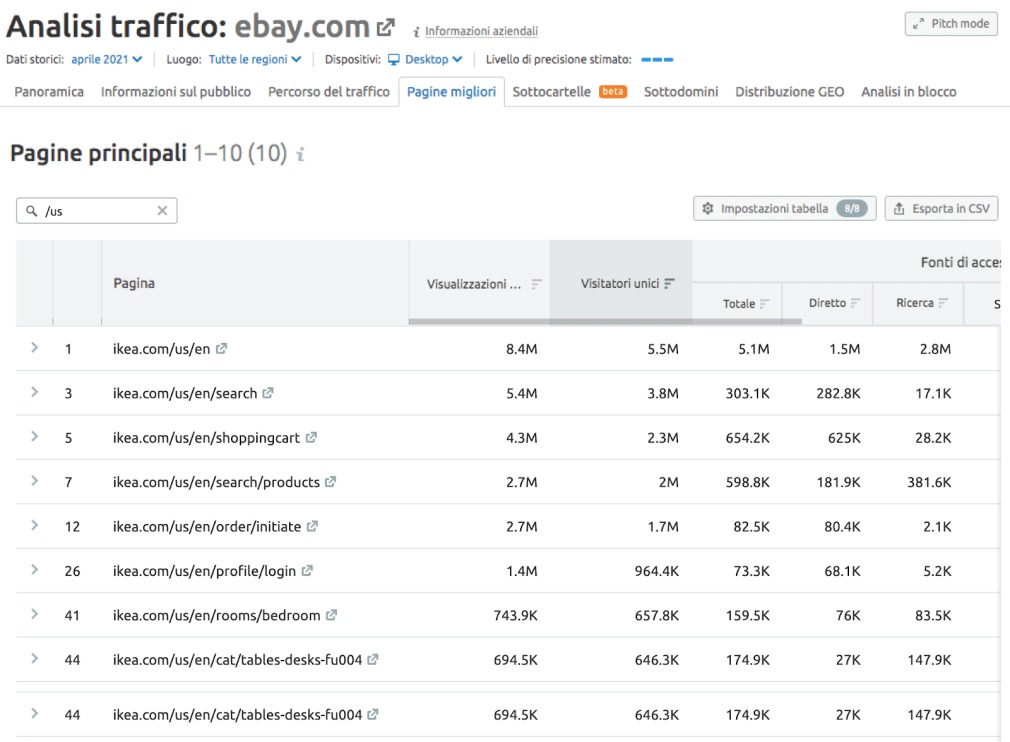Image resolution: width=1010 pixels, height=742 pixels.
Task: Select the 625K direct cell
Action: [x=844, y=438]
